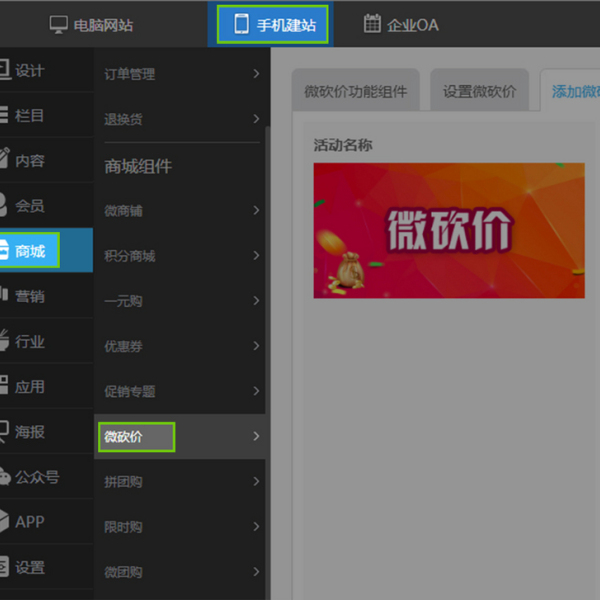600x600 pixels.
Task: Click the 营销 marketing sidebar icon
Action: (x=4, y=297)
